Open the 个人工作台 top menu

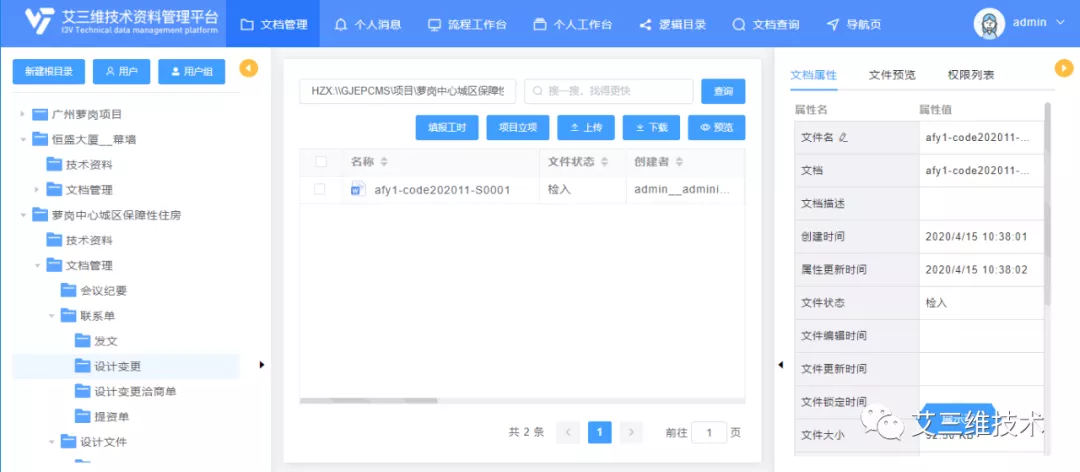(x=572, y=24)
